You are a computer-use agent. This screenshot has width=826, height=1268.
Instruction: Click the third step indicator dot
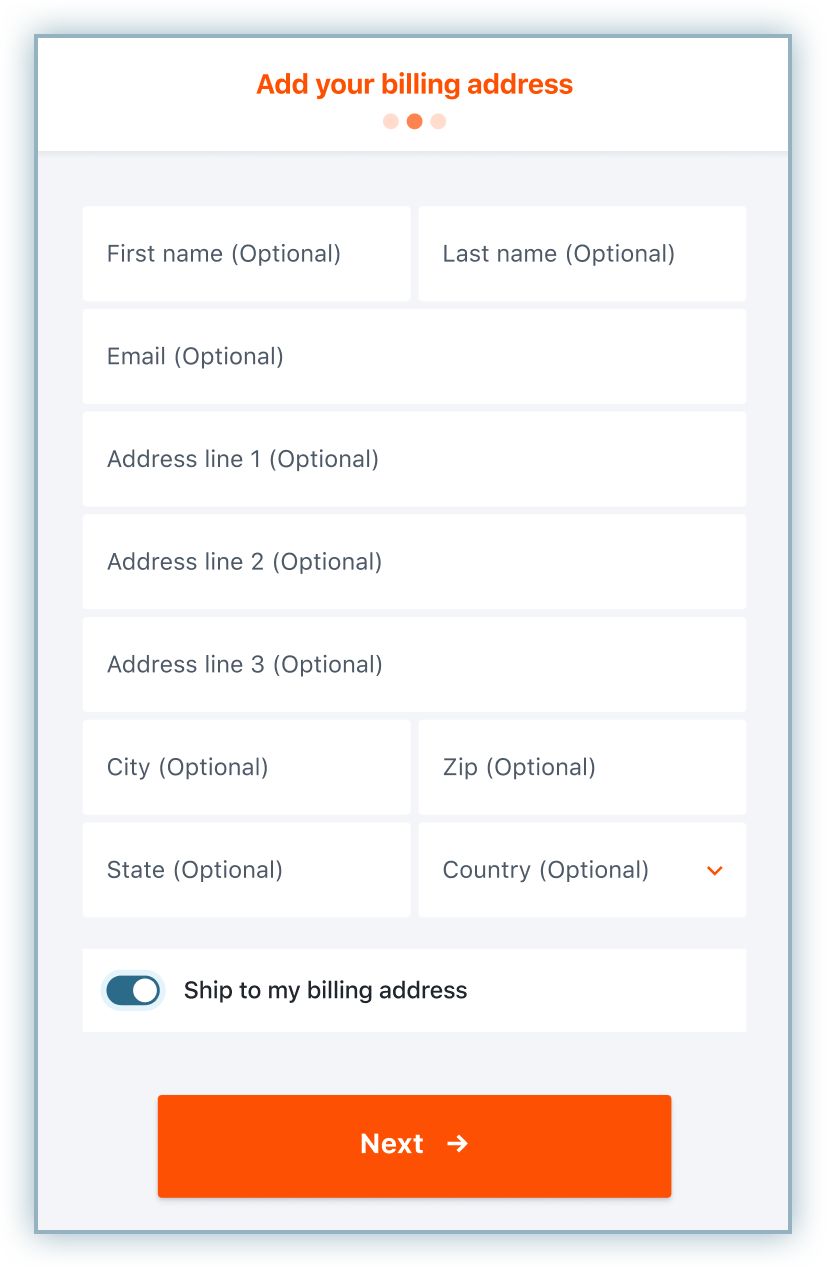438,122
